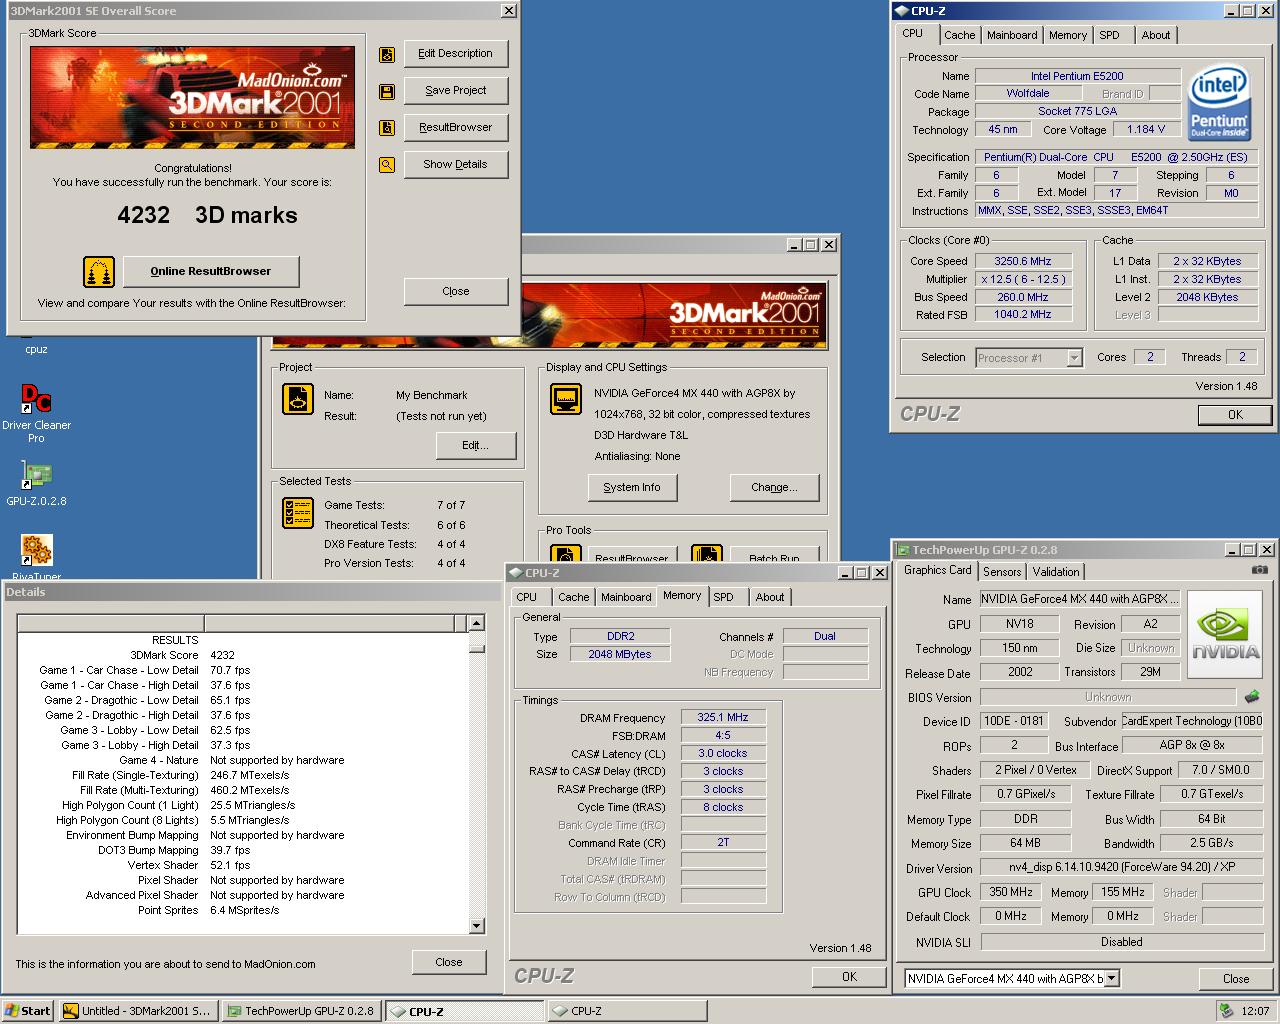Click the GPU Clock 350 MHz field

(x=1011, y=892)
